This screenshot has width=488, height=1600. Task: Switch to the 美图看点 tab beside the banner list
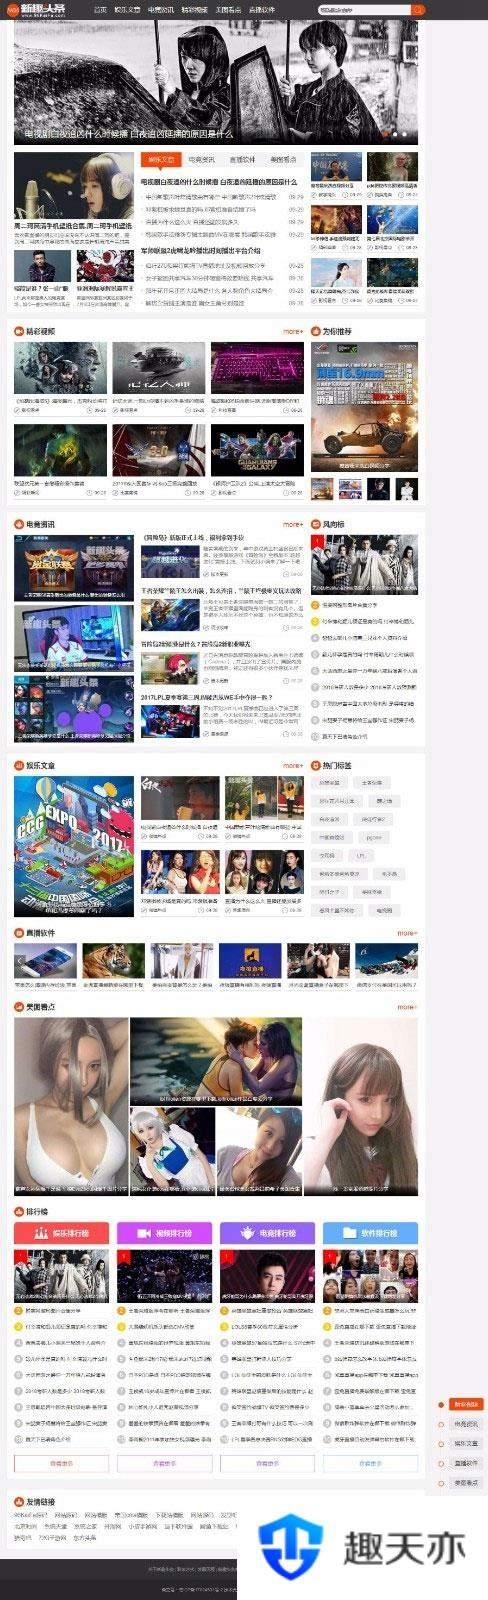point(282,159)
